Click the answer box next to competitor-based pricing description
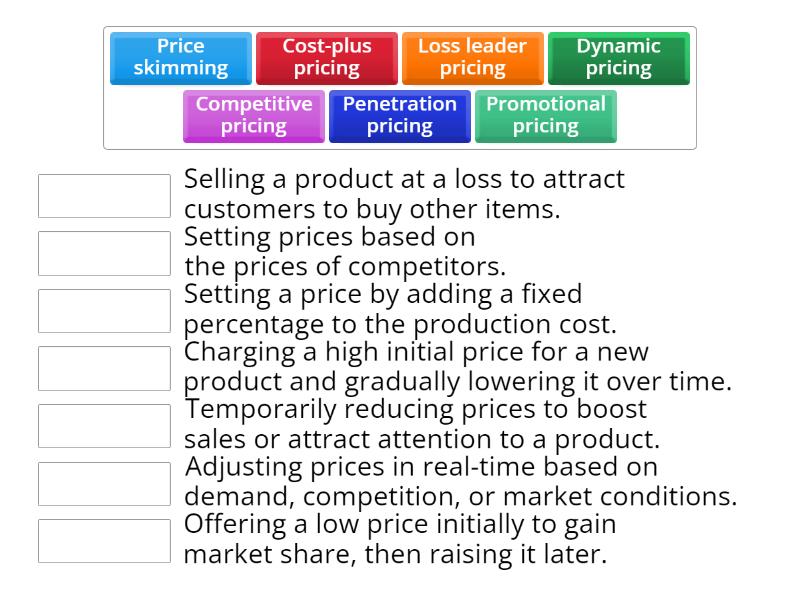800x600 pixels. pyautogui.click(x=104, y=253)
